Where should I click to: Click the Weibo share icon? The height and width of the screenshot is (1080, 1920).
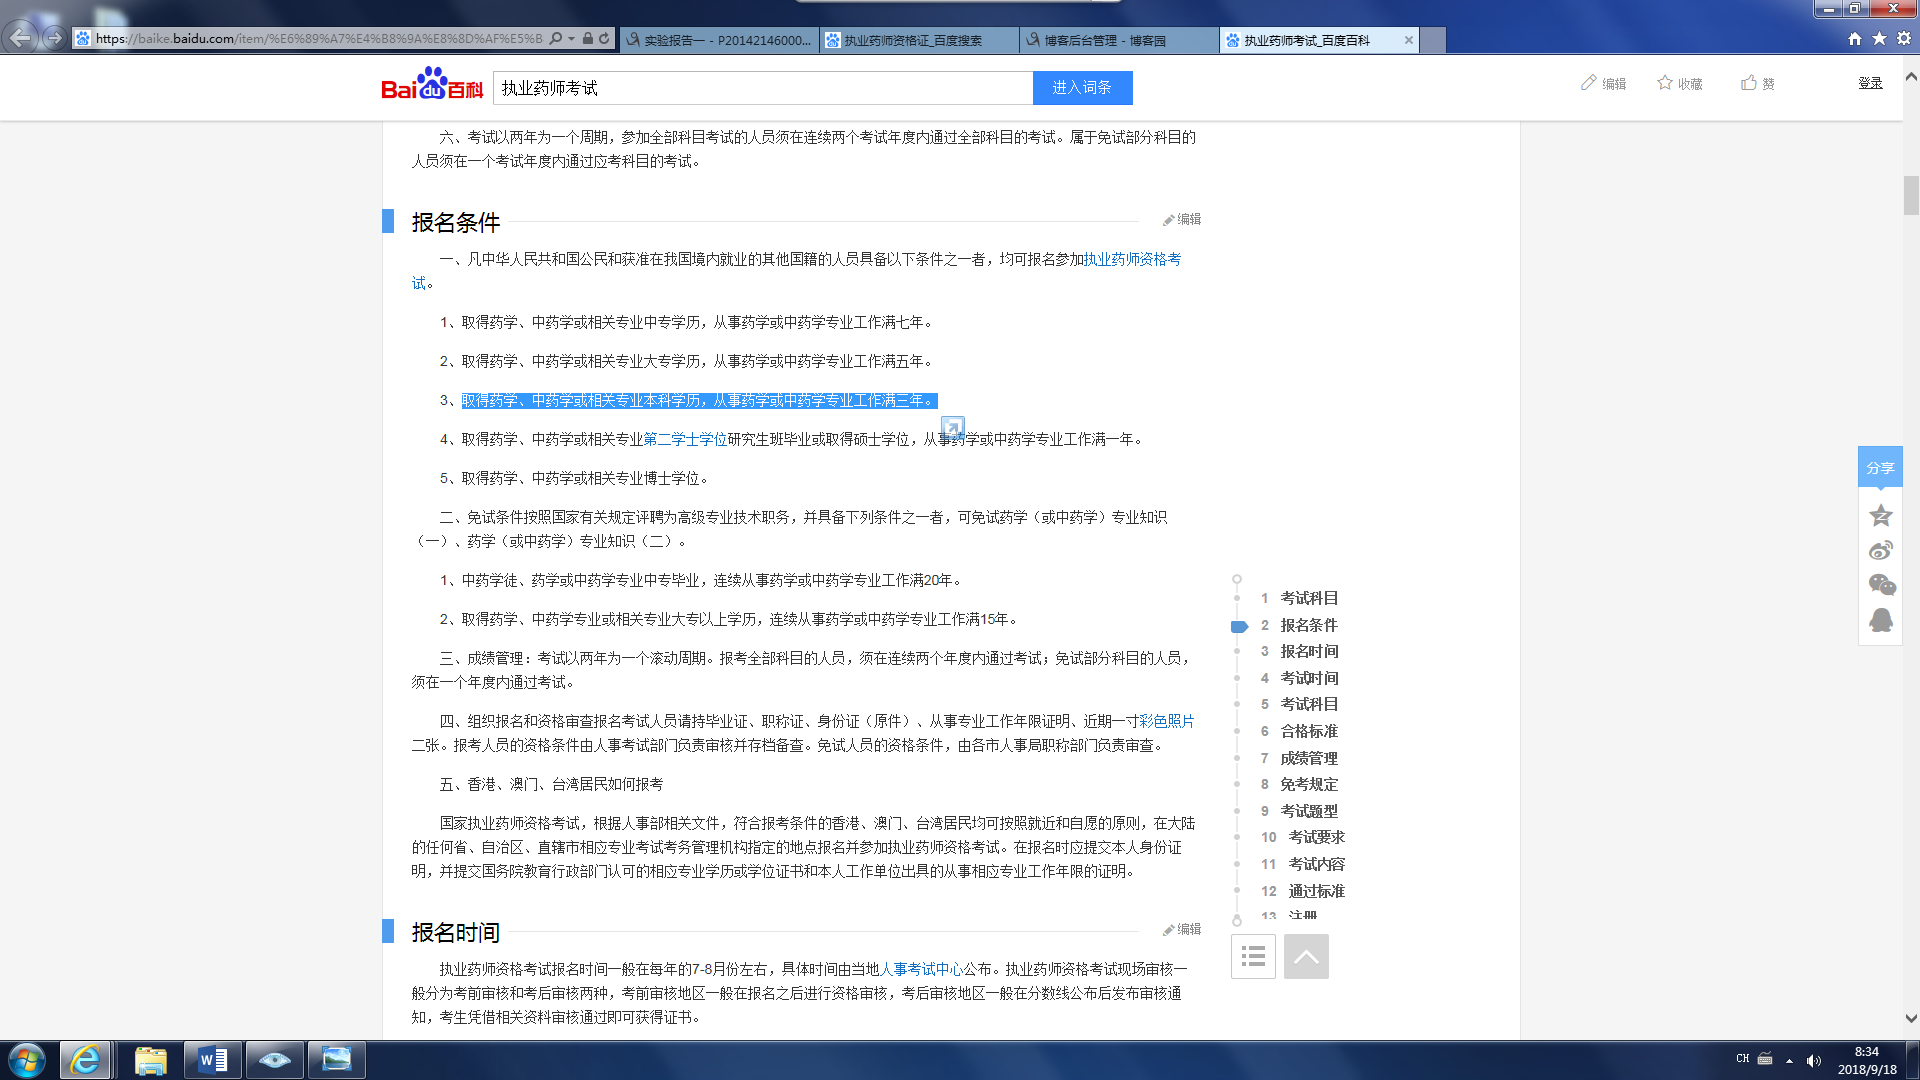point(1880,550)
